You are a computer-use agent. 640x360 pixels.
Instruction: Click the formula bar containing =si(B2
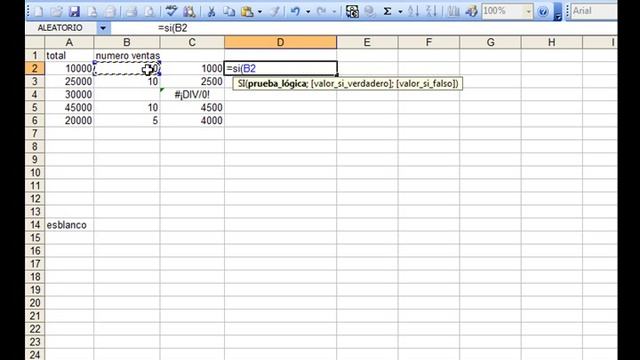(x=363, y=28)
